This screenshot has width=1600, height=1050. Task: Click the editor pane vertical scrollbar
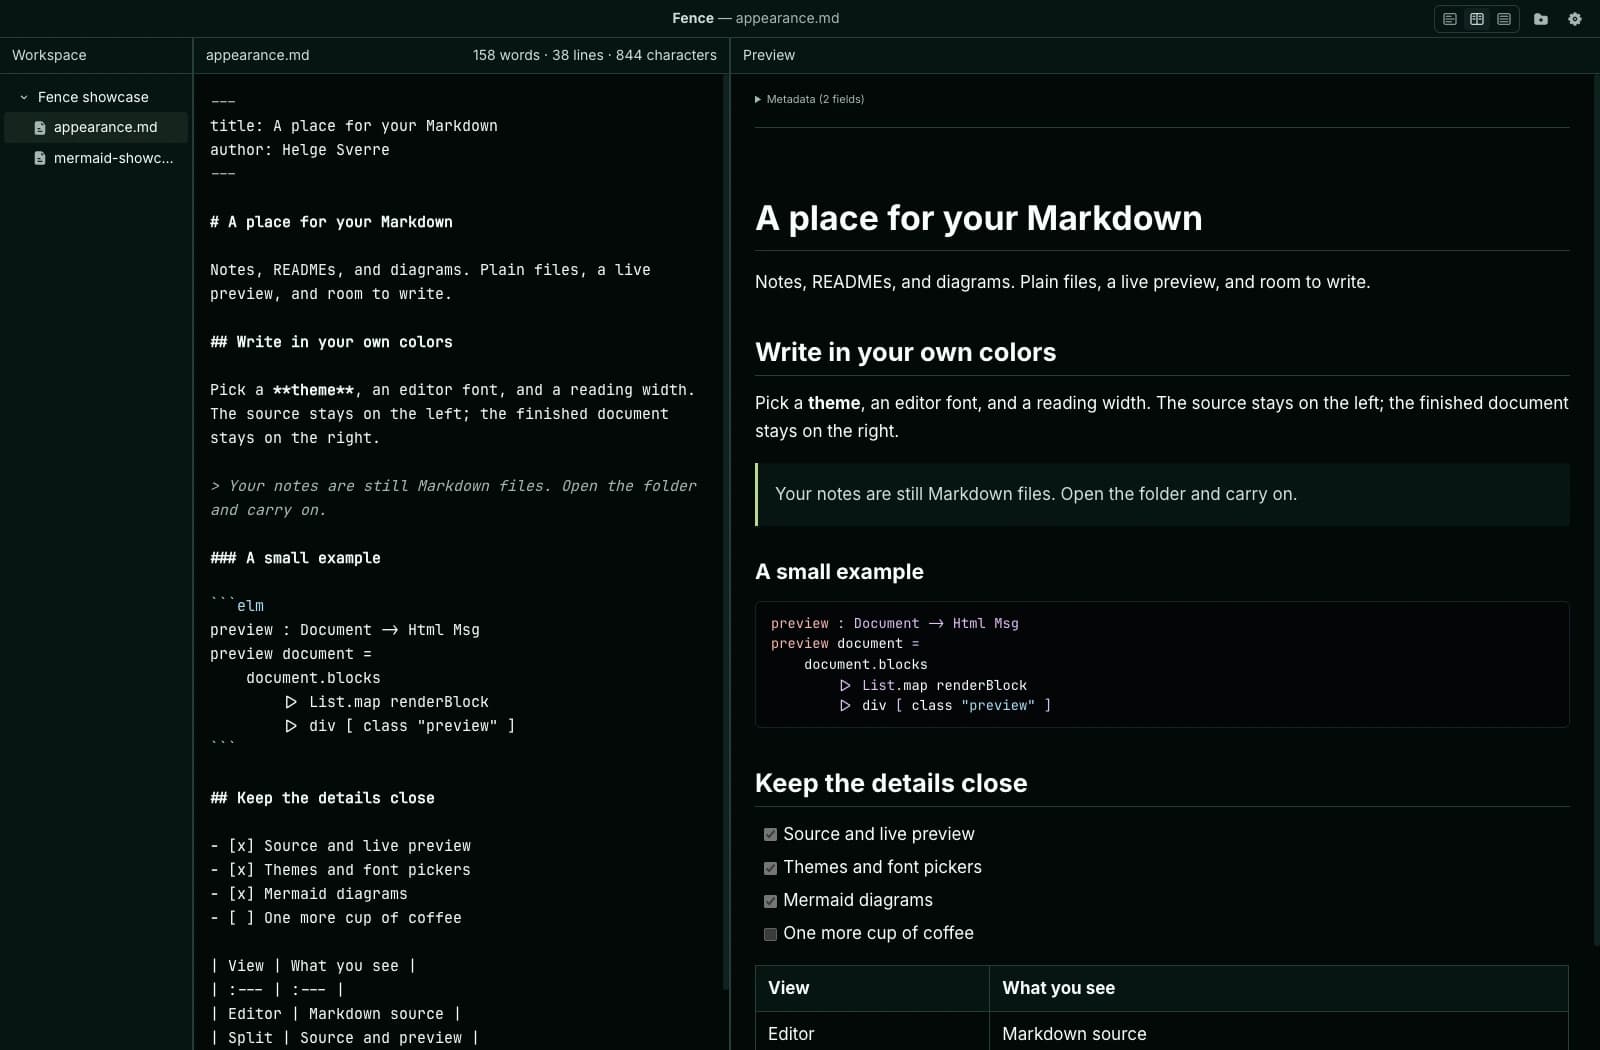tap(726, 532)
